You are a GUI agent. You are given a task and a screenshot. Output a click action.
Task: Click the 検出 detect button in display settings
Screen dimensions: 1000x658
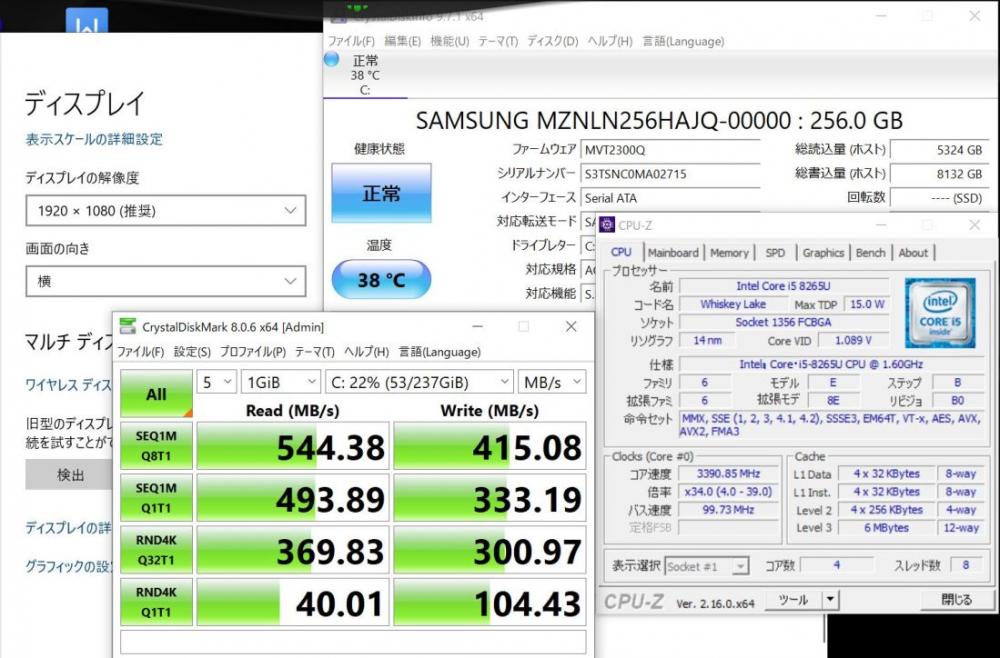point(70,475)
